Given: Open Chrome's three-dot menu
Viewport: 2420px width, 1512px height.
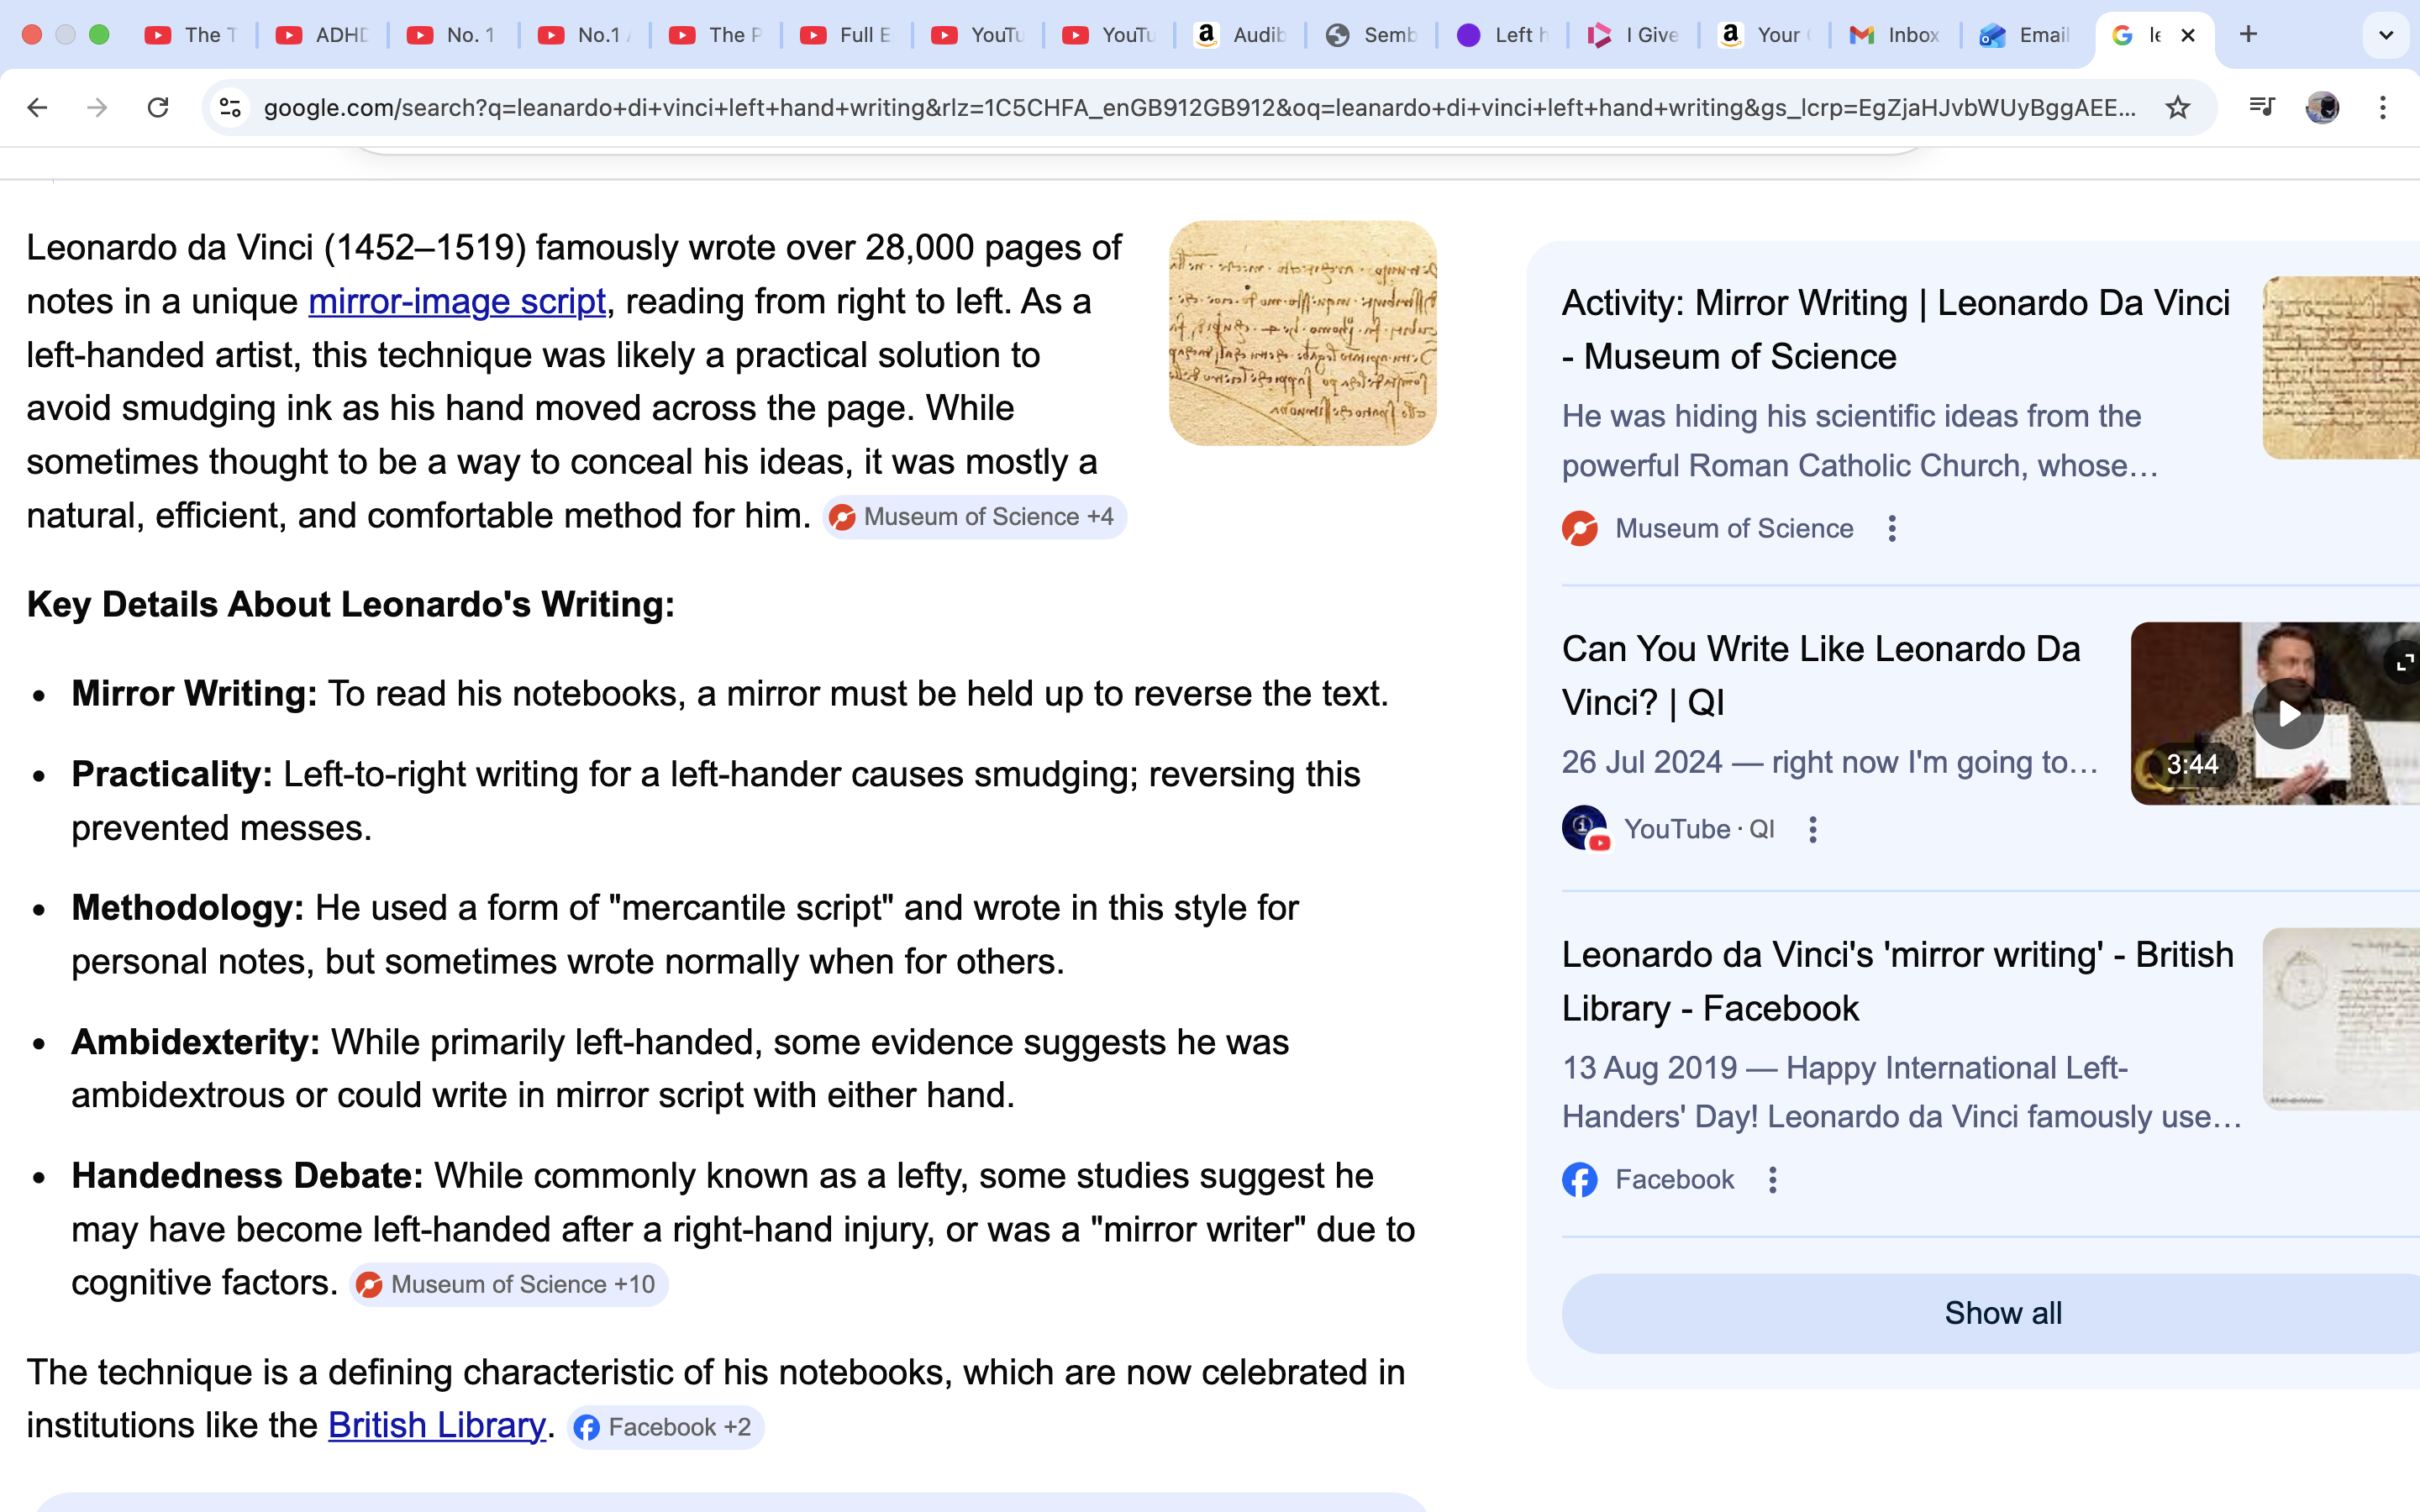Looking at the screenshot, I should [2383, 107].
